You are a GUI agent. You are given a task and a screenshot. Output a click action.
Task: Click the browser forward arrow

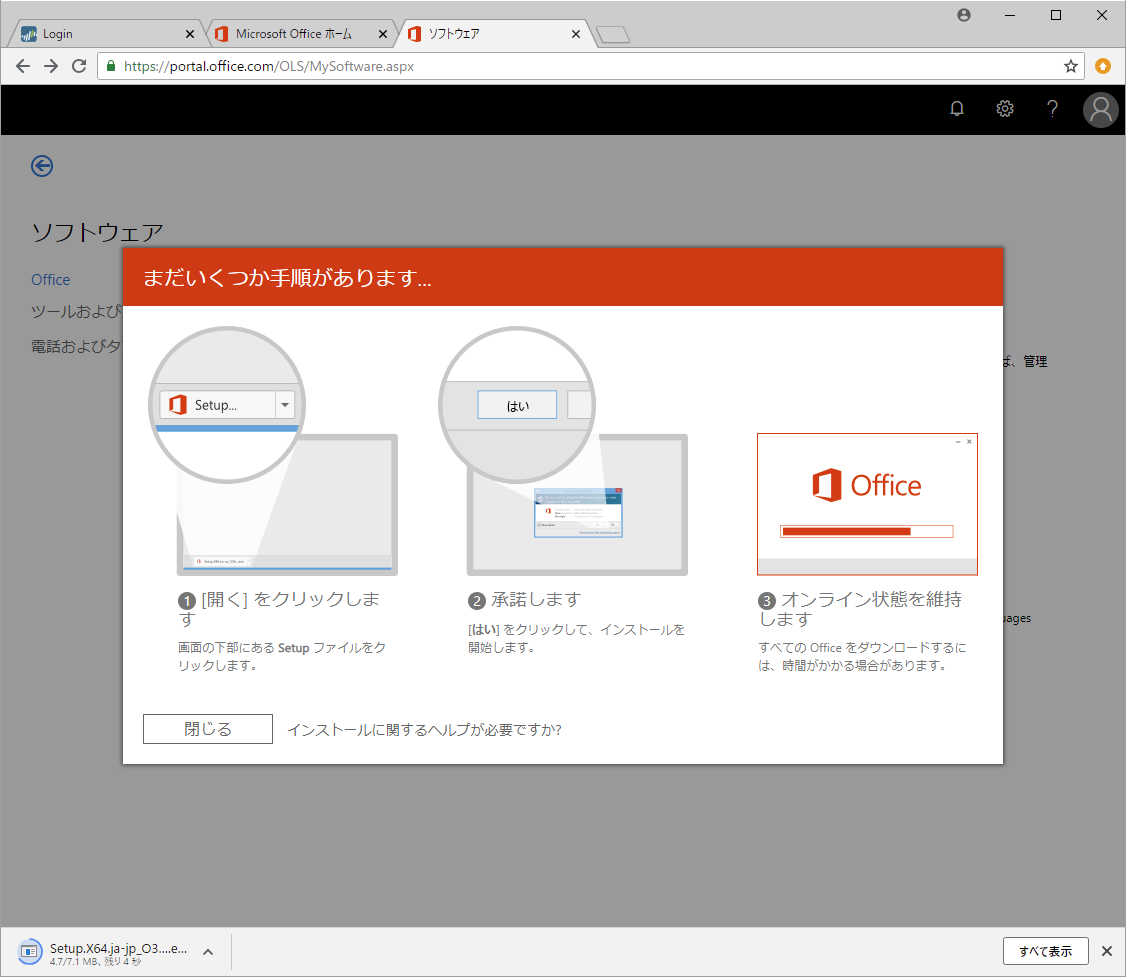click(51, 66)
